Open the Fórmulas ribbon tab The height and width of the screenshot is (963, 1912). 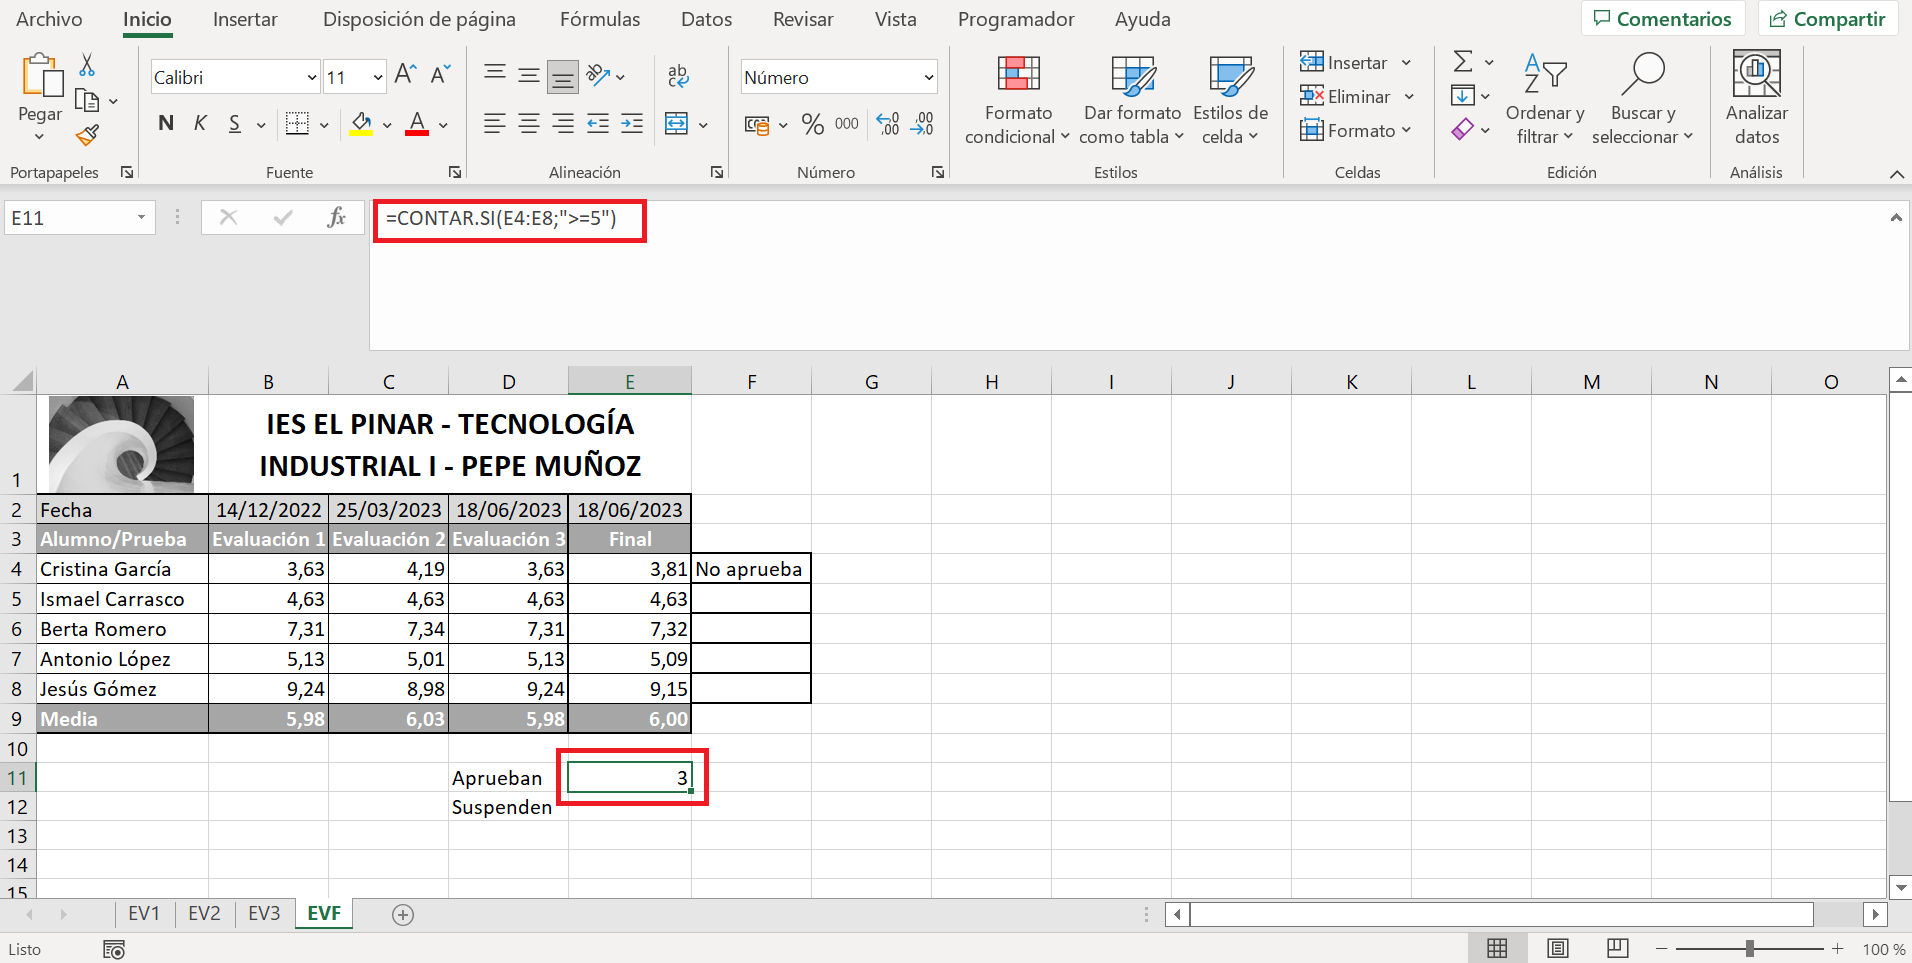click(x=599, y=19)
